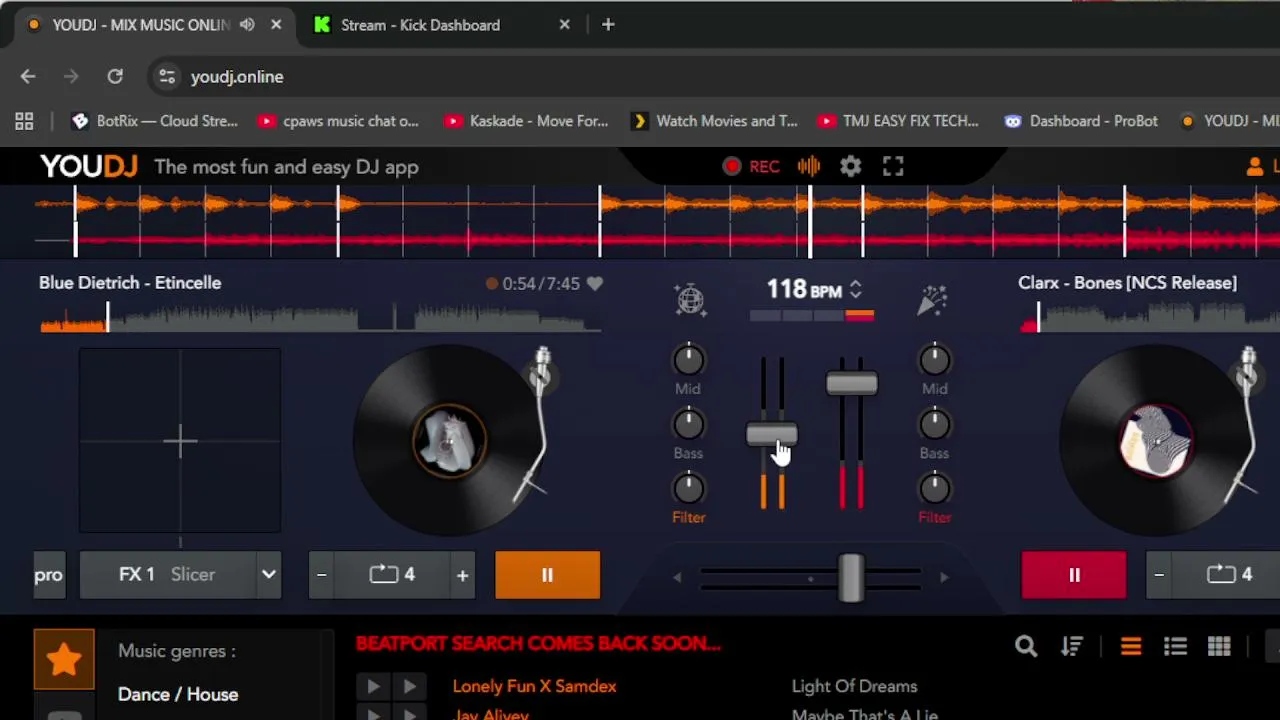Reload the page
This screenshot has width=1280, height=720.
(x=115, y=77)
